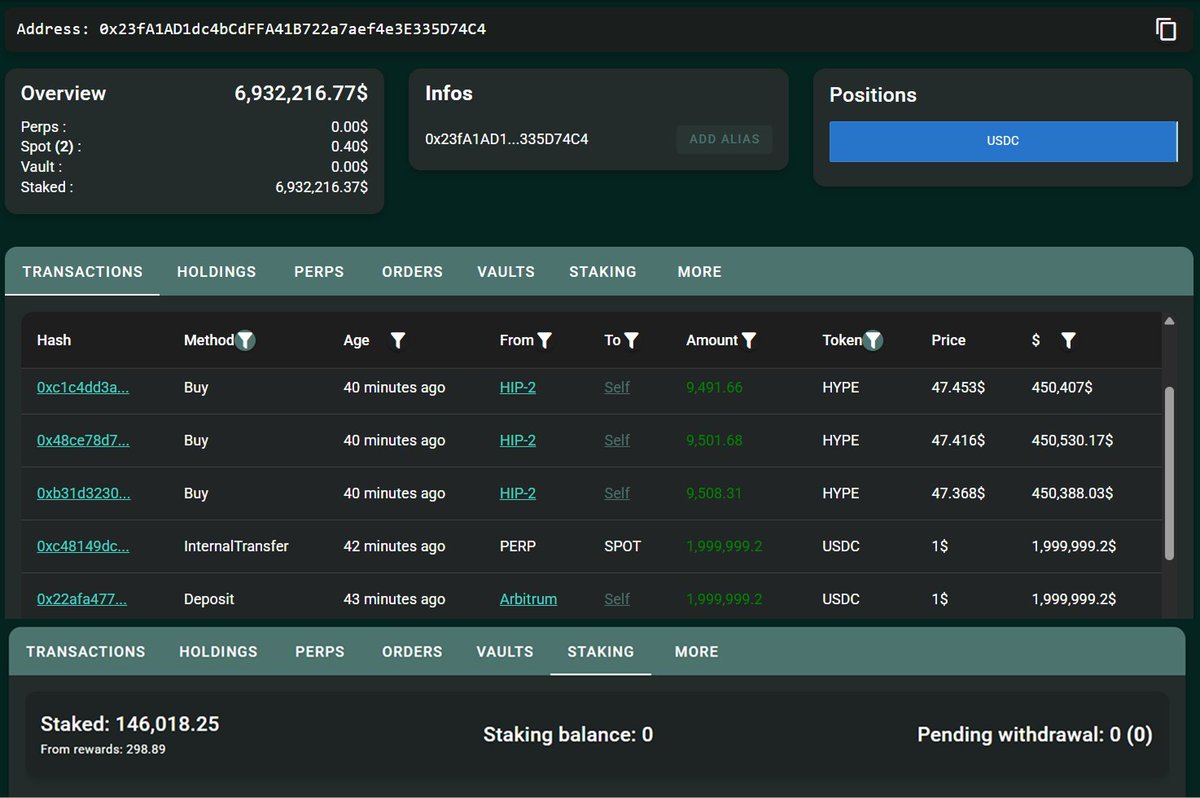Click the transactions table vertical scrollbar

click(1169, 473)
